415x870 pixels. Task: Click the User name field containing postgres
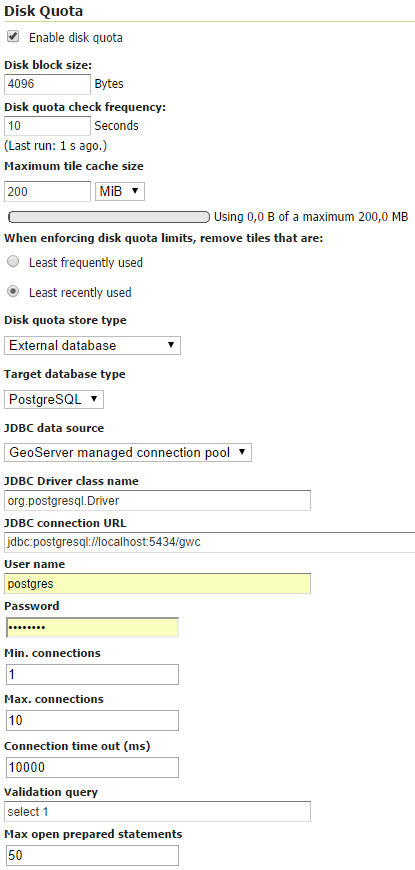[158, 584]
